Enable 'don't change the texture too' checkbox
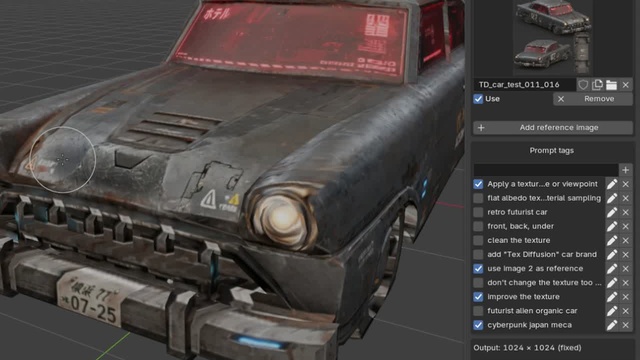This screenshot has height=360, width=640. (478, 283)
